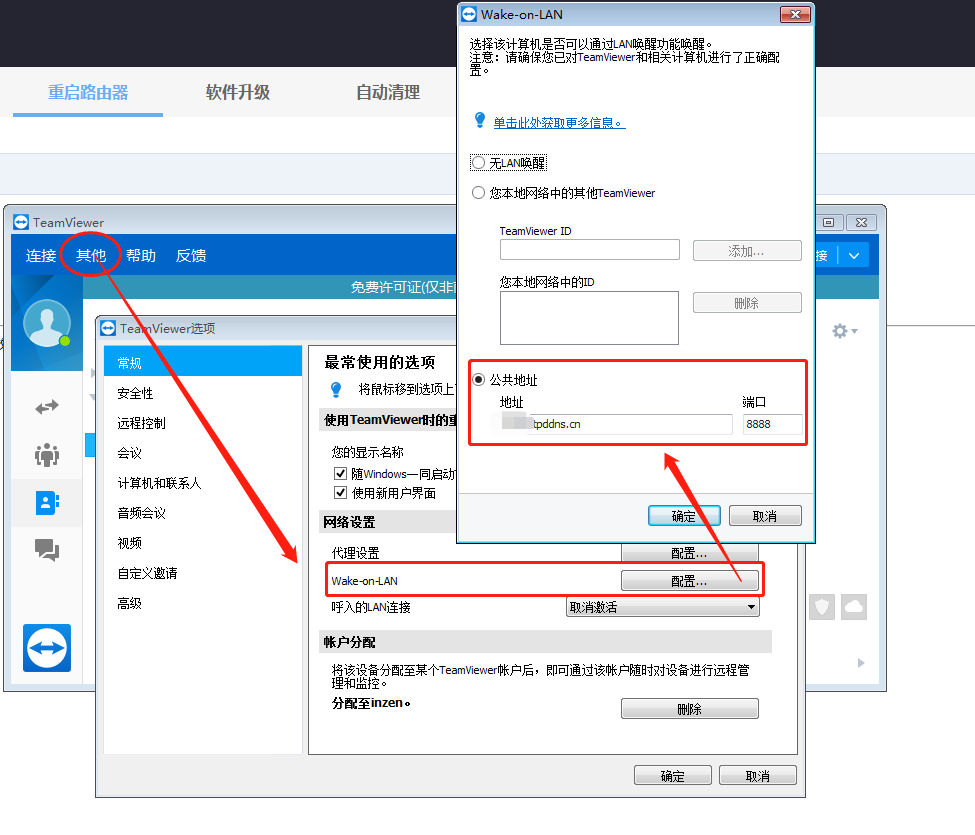The height and width of the screenshot is (835, 975).
Task: Open the Chat bubbles icon in sidebar
Action: tap(47, 549)
